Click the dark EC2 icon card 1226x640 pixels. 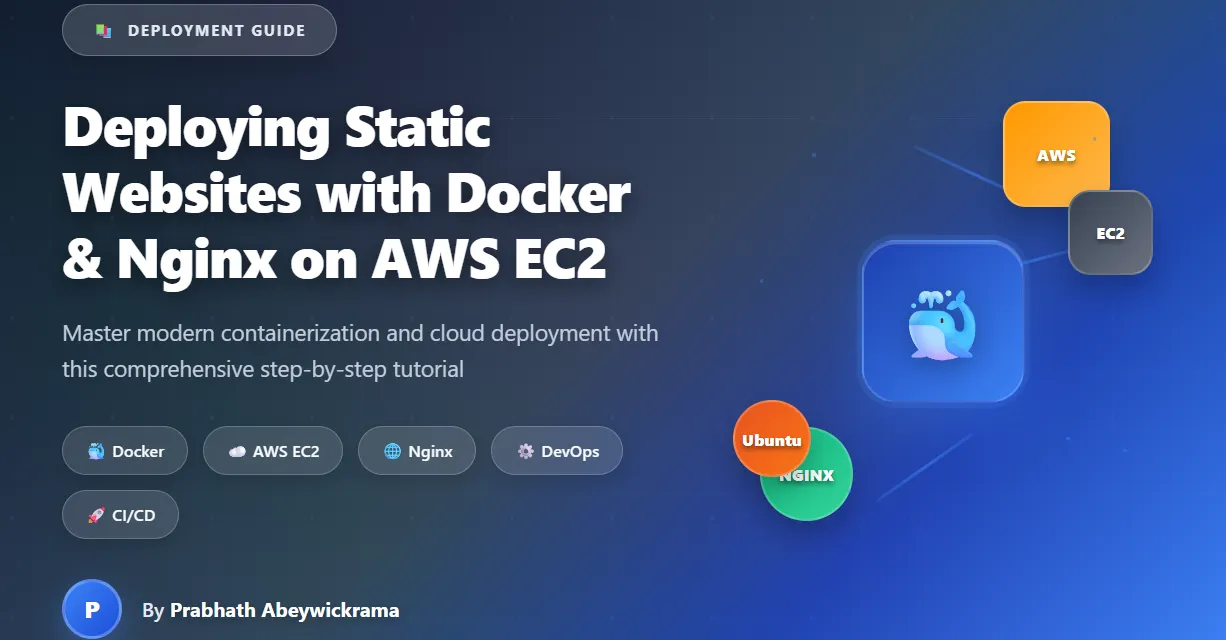click(x=1109, y=233)
